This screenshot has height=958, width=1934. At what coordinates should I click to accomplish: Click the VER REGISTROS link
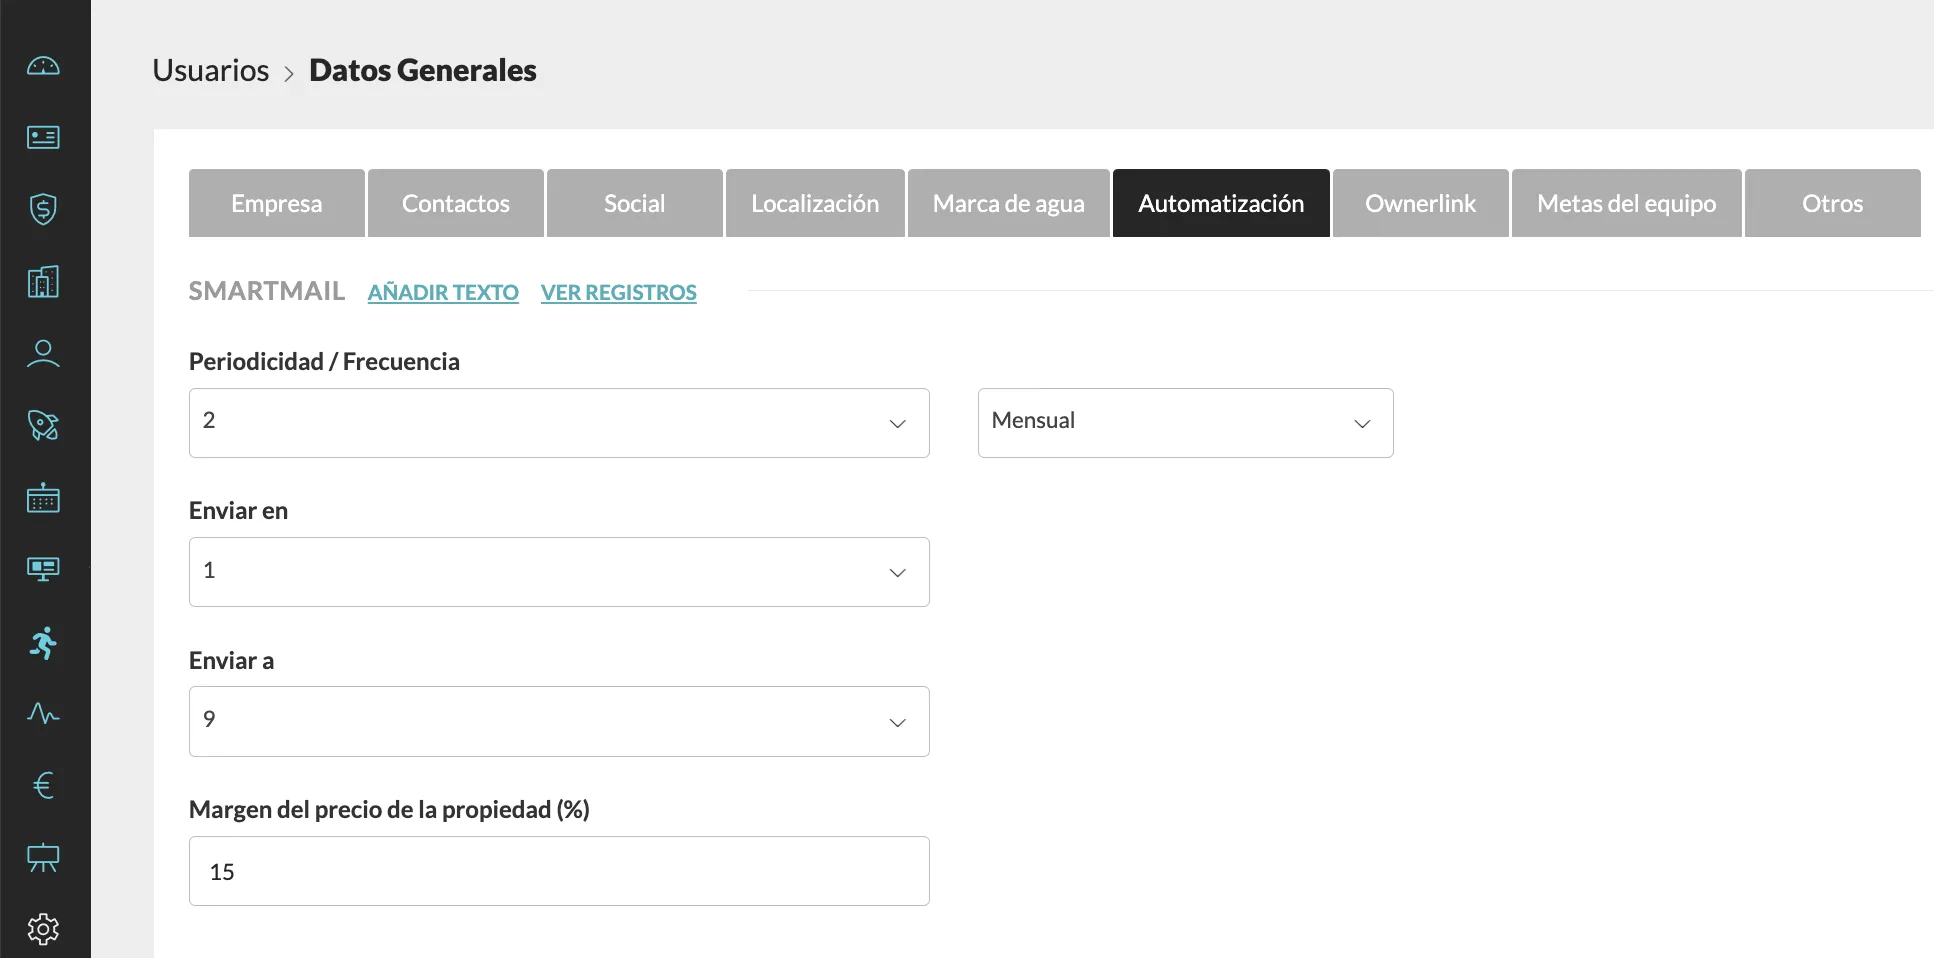coord(619,292)
